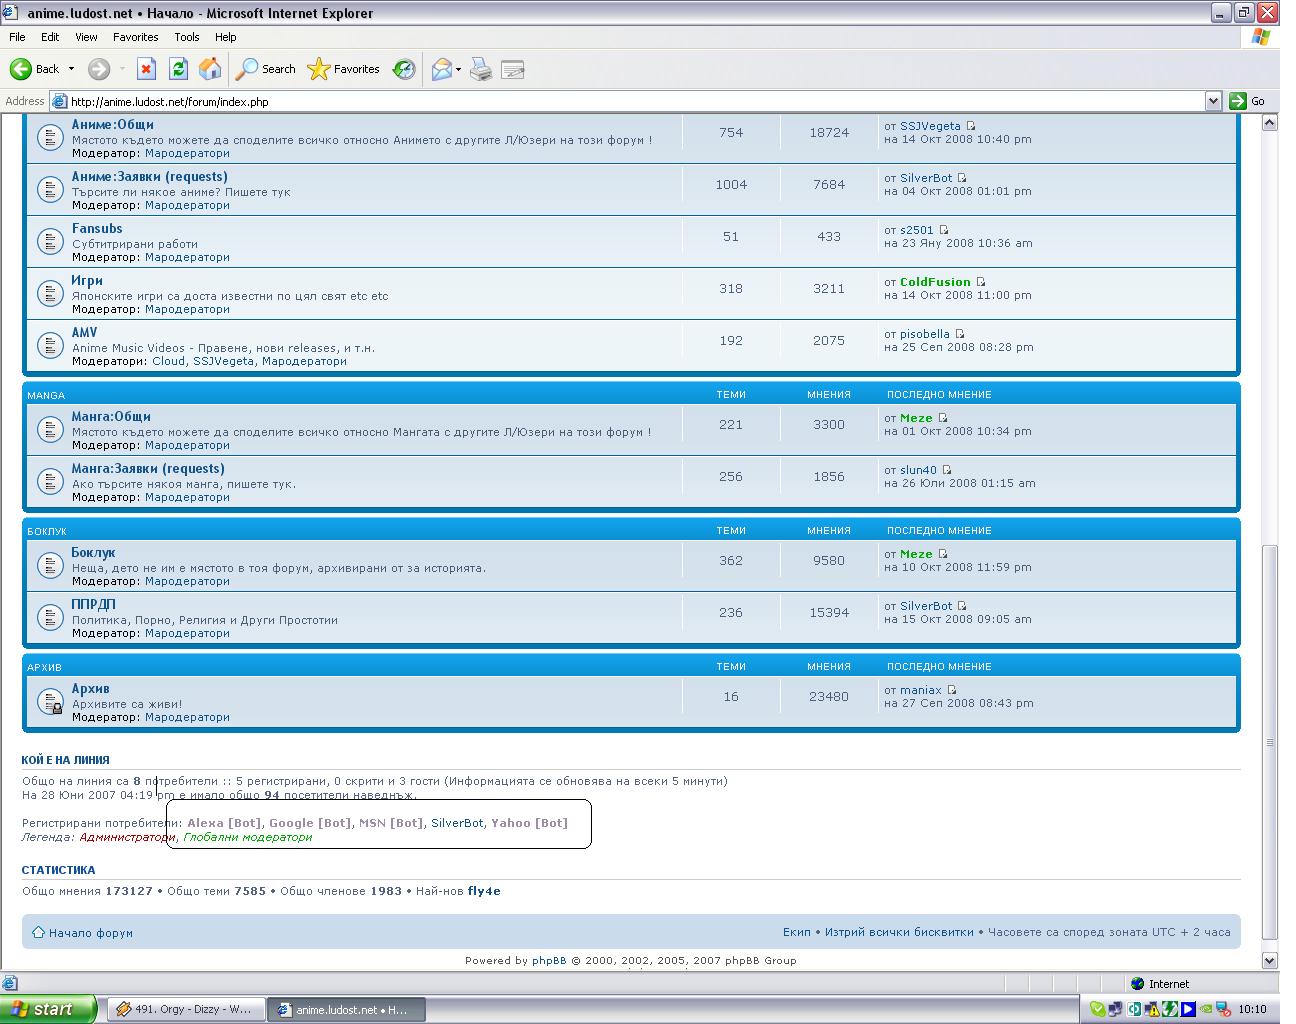Open the Search toolbar button
The width and height of the screenshot is (1296, 1024).
coord(266,69)
